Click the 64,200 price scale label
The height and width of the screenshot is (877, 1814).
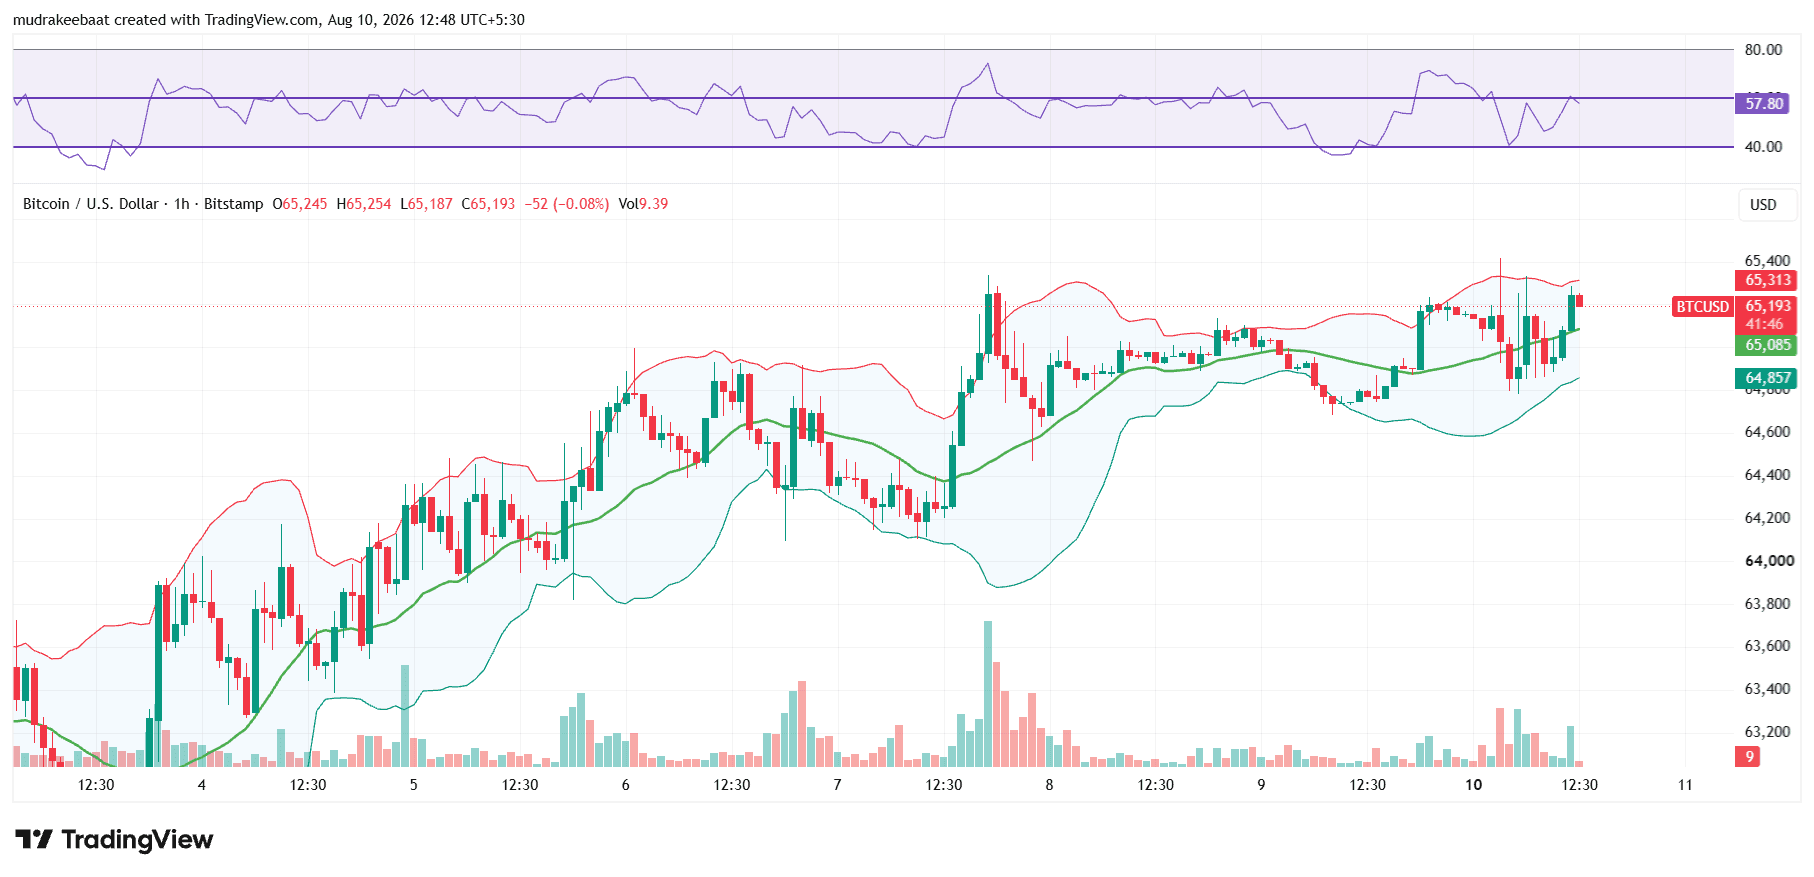1767,518
